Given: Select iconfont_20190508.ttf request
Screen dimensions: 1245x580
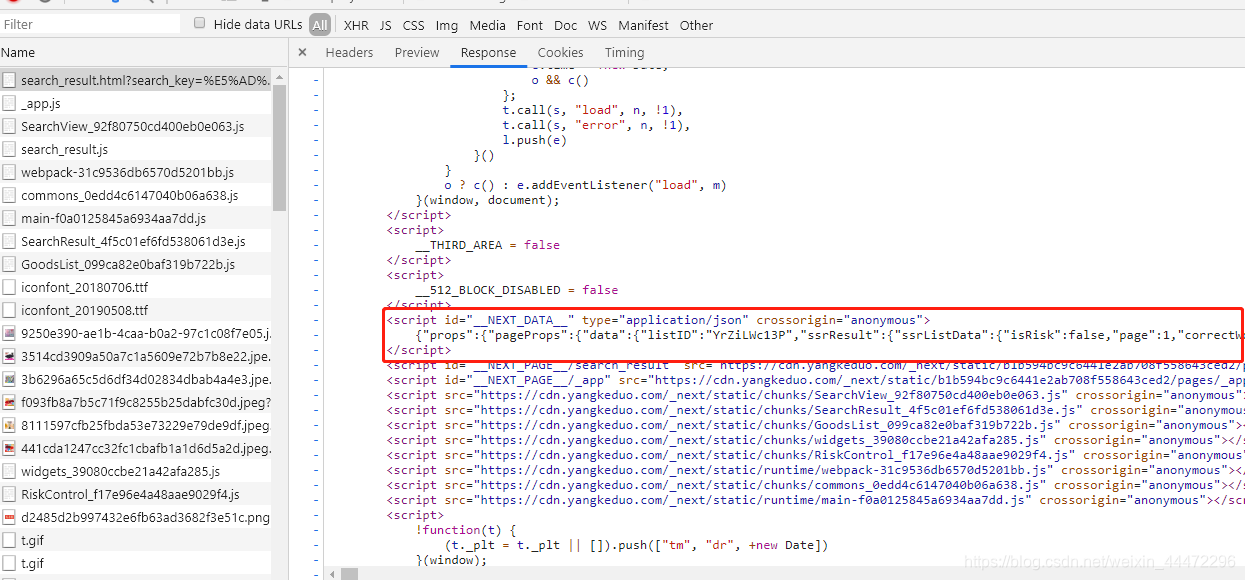Looking at the screenshot, I should pyautogui.click(x=136, y=310).
